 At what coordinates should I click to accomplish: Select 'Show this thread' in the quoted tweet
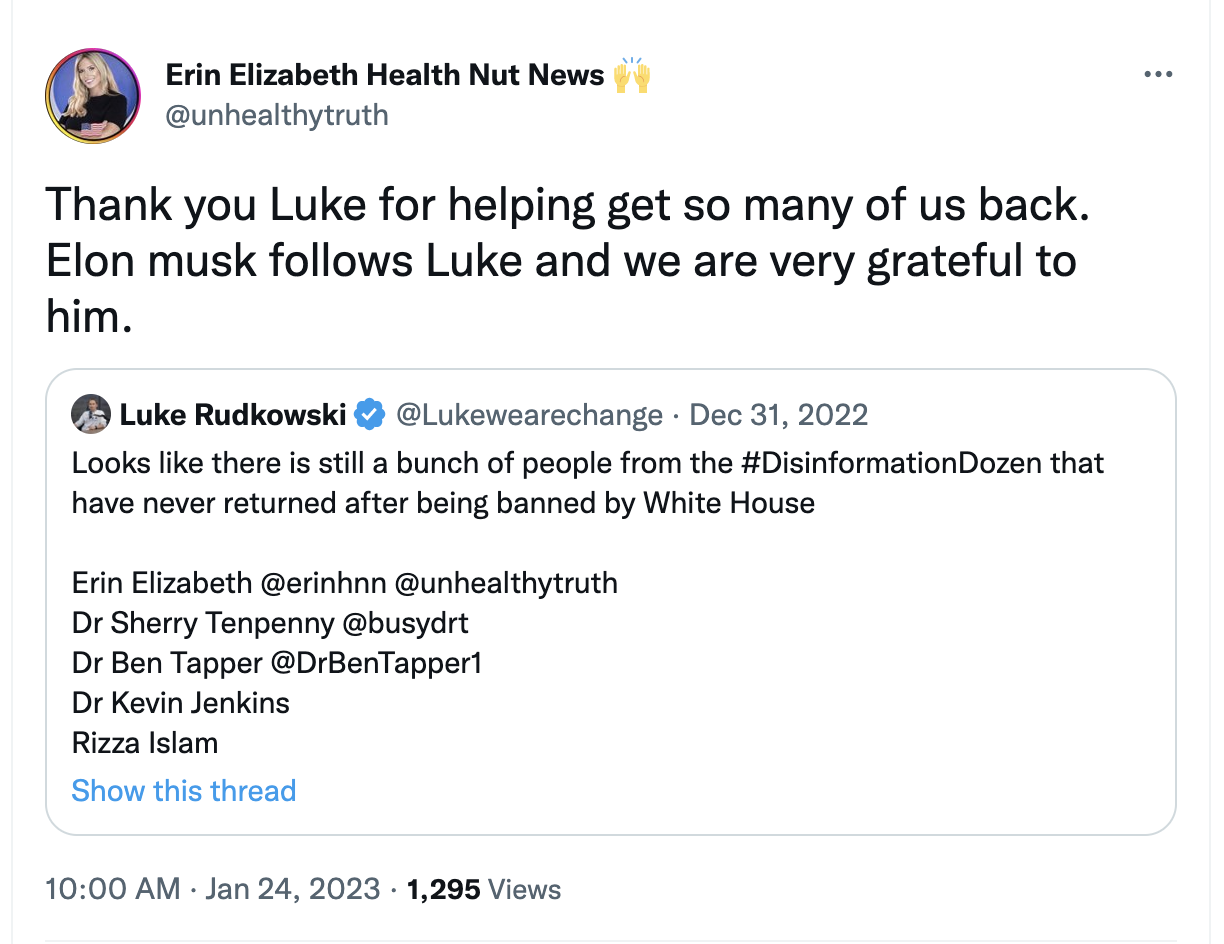click(x=183, y=790)
